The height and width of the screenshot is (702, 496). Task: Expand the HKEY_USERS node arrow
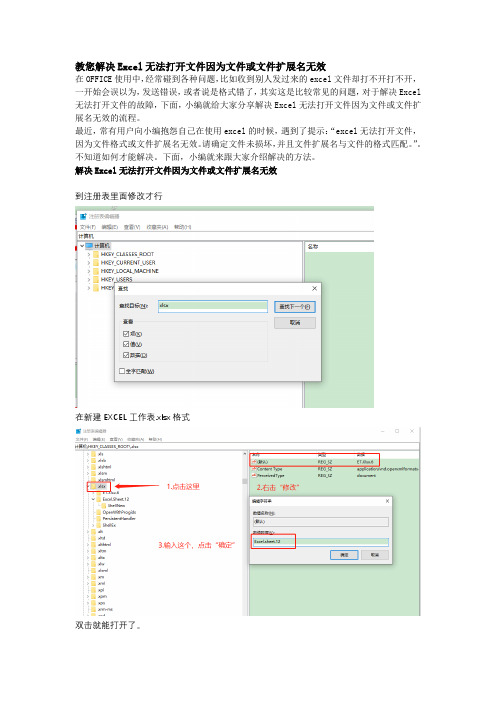coord(89,279)
